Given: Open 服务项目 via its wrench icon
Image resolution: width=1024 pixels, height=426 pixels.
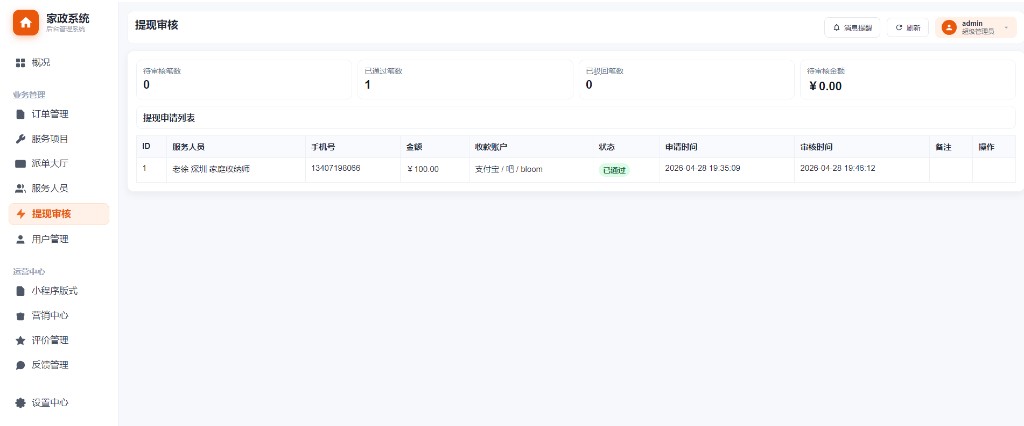Looking at the screenshot, I should pos(20,139).
